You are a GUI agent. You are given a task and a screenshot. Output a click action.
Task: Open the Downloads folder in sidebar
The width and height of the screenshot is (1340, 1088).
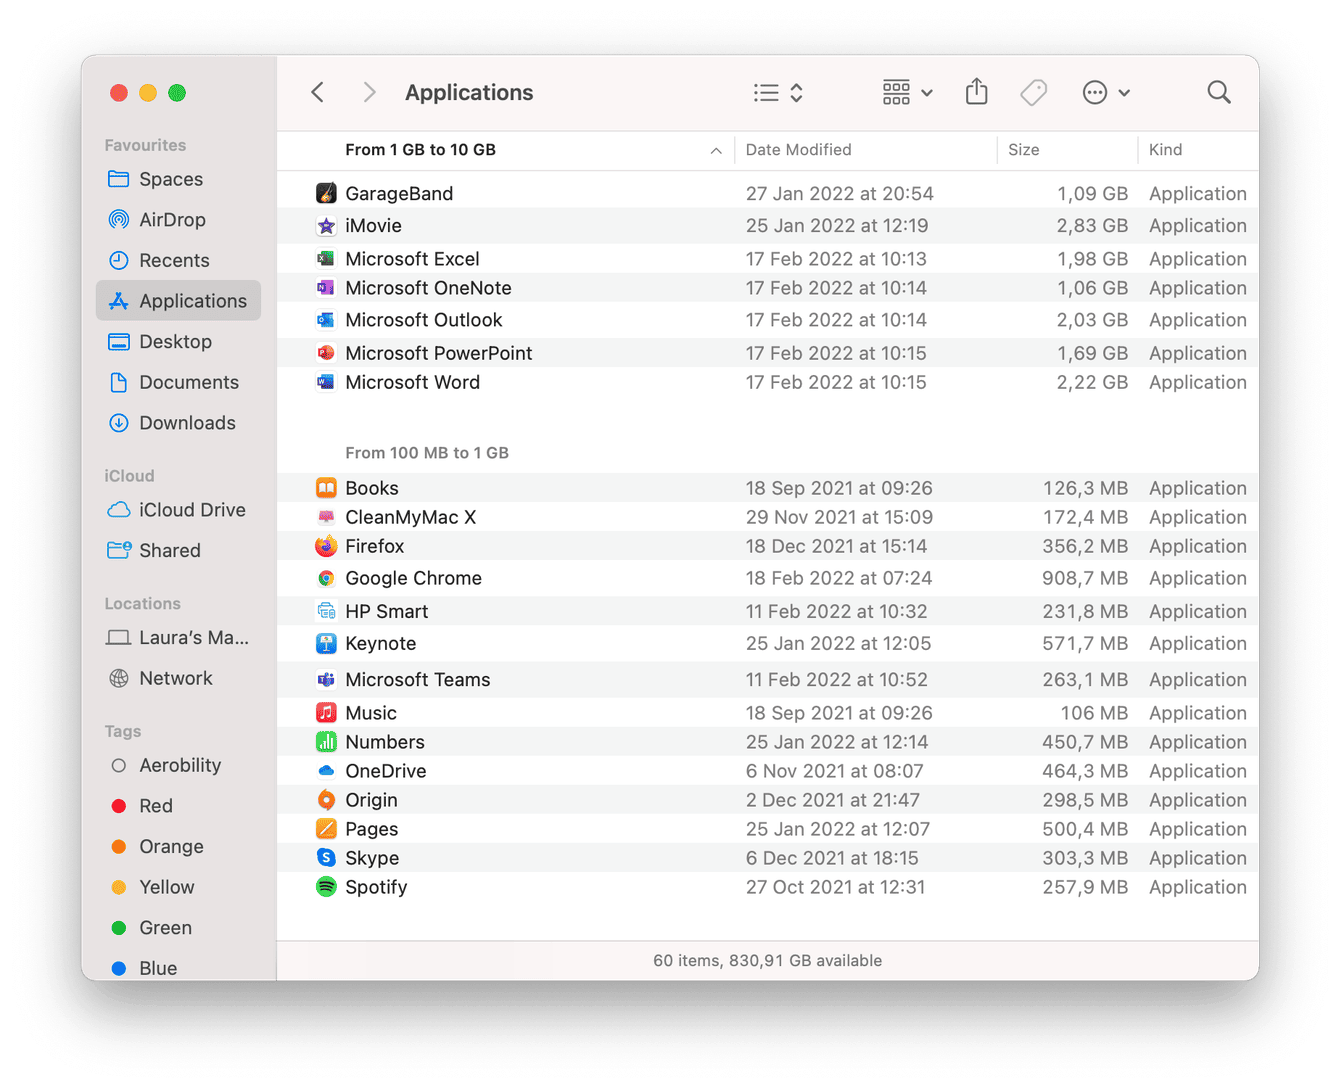[184, 422]
